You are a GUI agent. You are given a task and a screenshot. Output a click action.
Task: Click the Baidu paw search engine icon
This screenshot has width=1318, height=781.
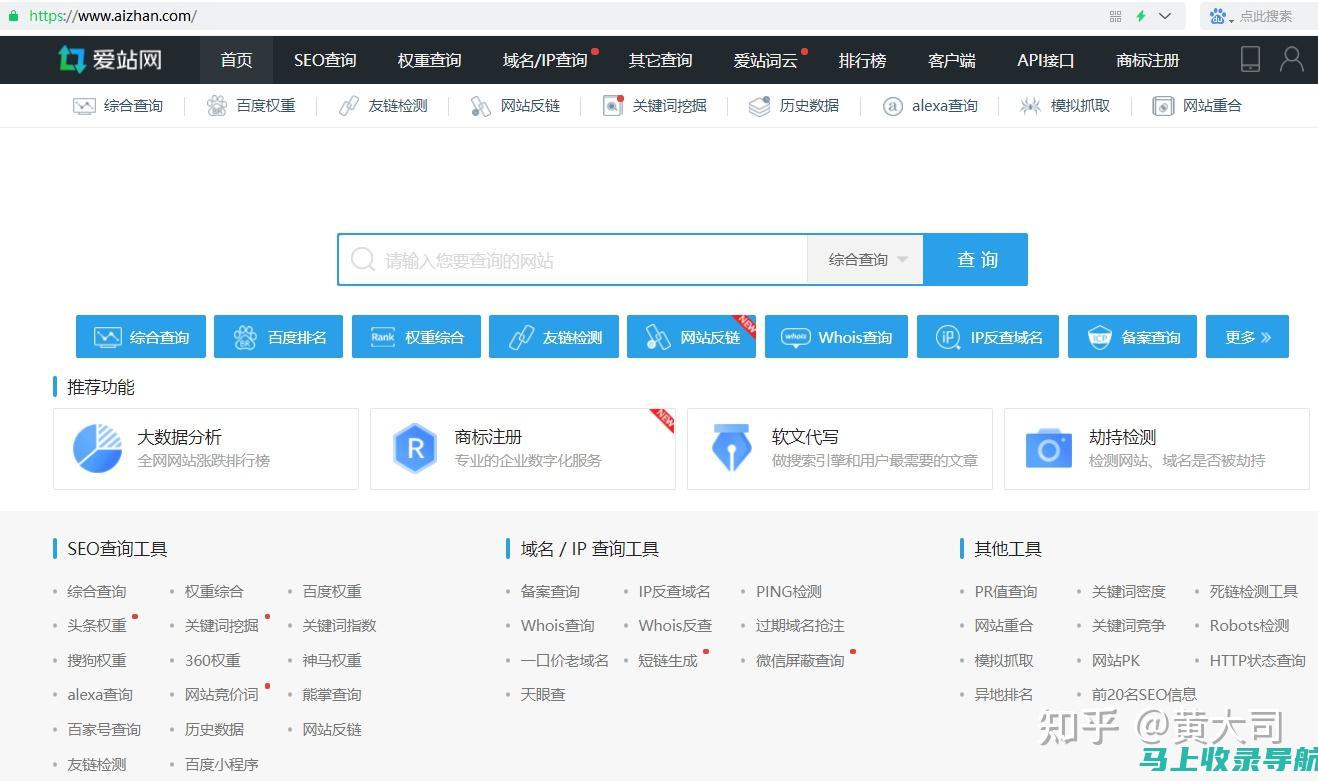point(1217,16)
